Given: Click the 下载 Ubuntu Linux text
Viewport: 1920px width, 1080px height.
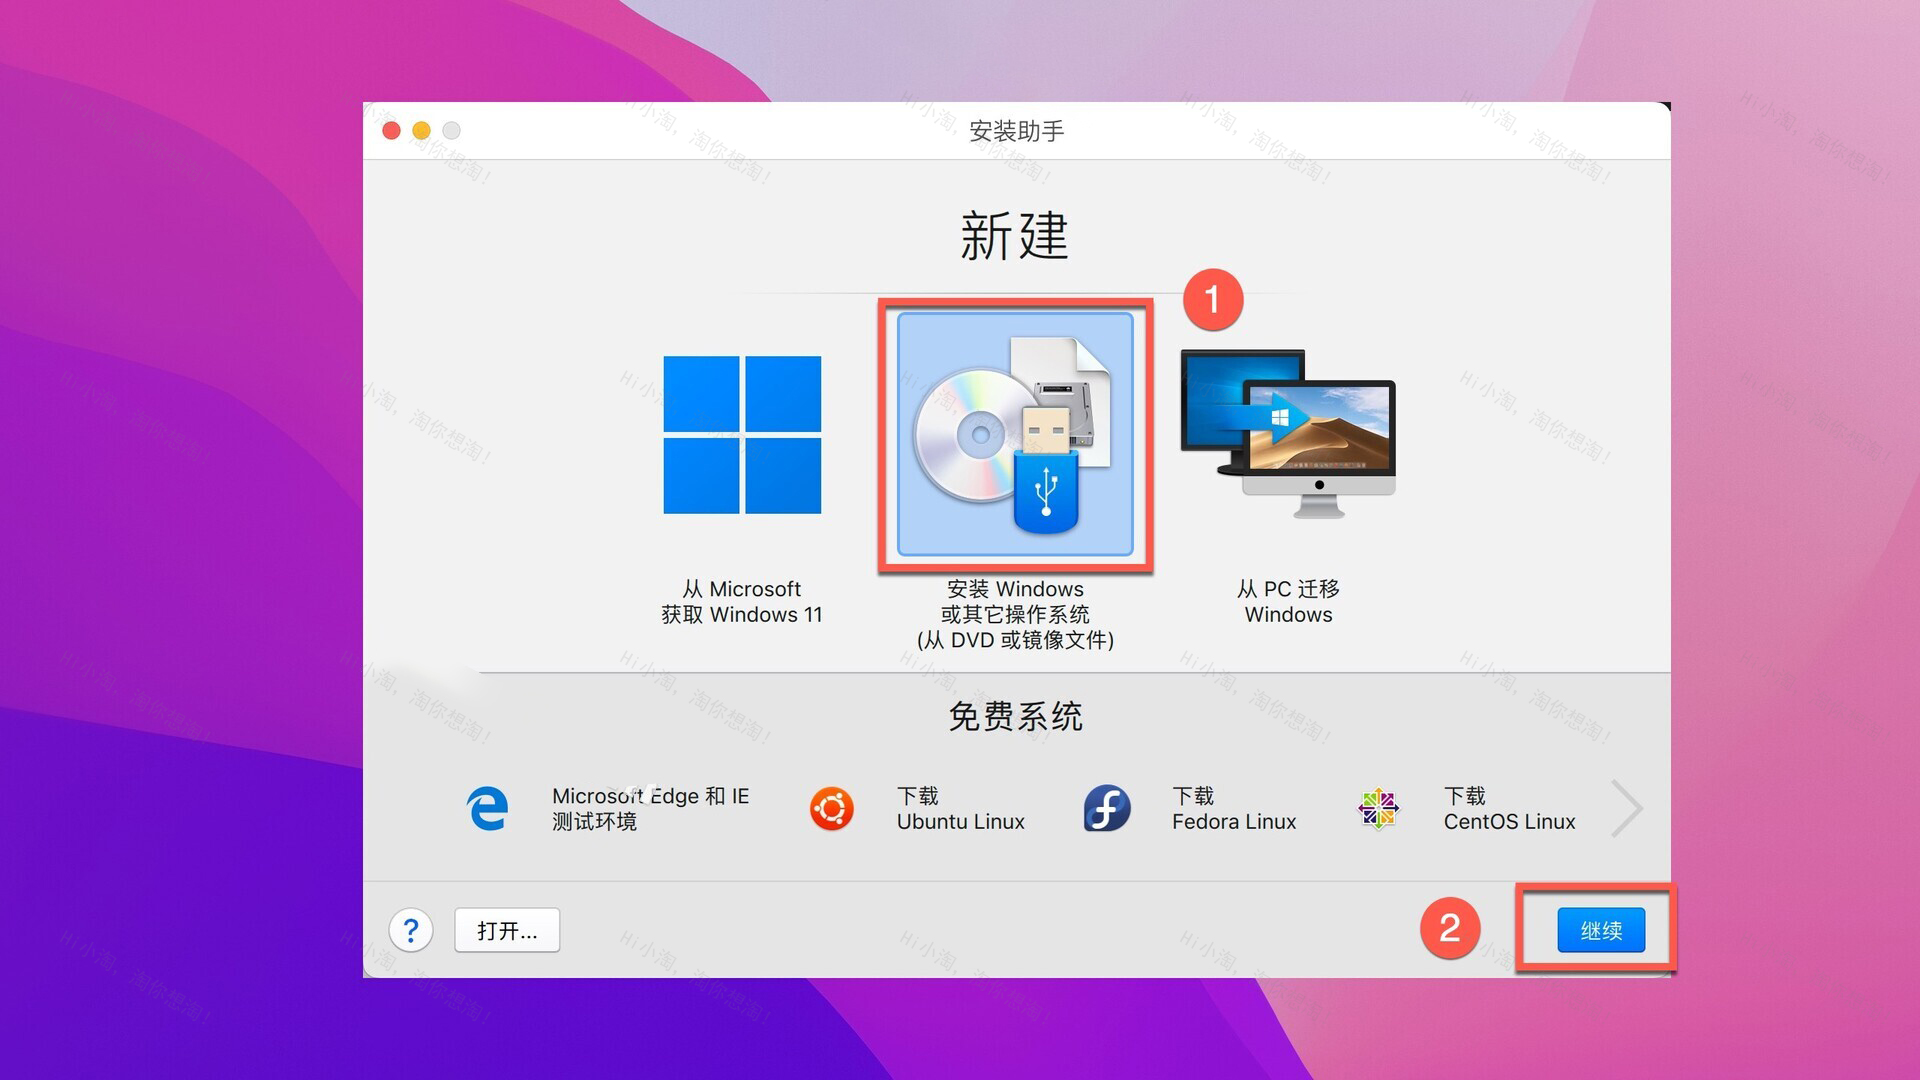Looking at the screenshot, I should pyautogui.click(x=960, y=808).
